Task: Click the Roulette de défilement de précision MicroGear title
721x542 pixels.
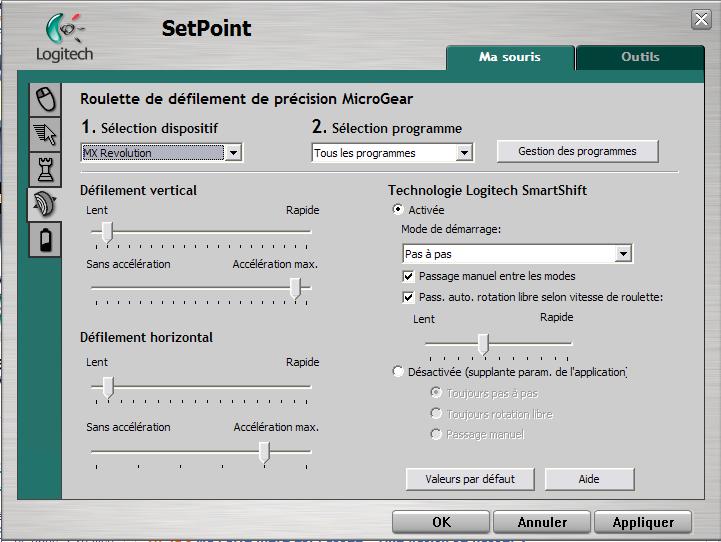Action: pos(246,99)
